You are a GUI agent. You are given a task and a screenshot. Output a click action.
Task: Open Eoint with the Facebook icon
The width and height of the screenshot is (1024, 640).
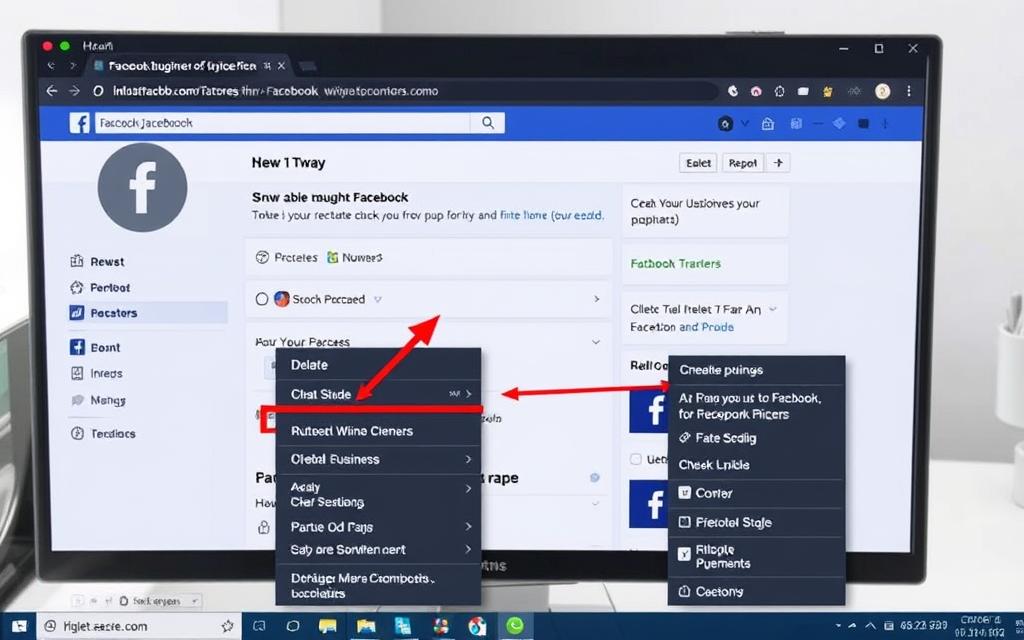tap(95, 347)
